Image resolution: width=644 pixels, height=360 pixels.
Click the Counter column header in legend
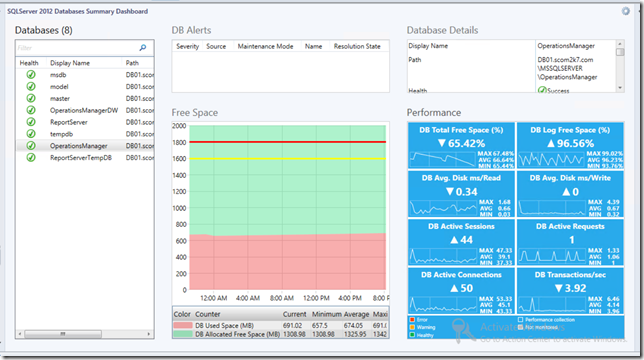[x=207, y=314]
